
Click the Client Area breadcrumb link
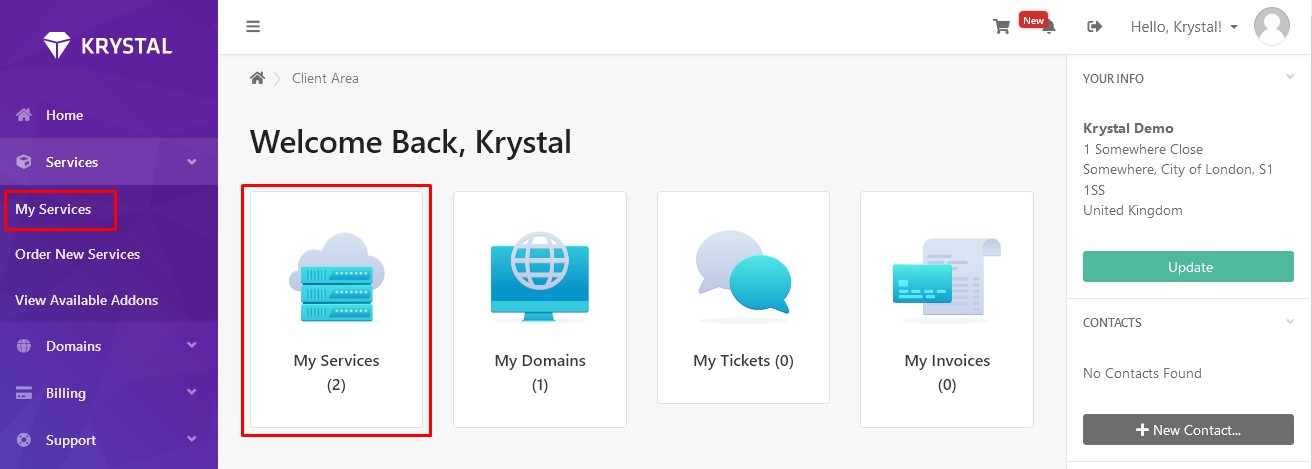[x=325, y=78]
